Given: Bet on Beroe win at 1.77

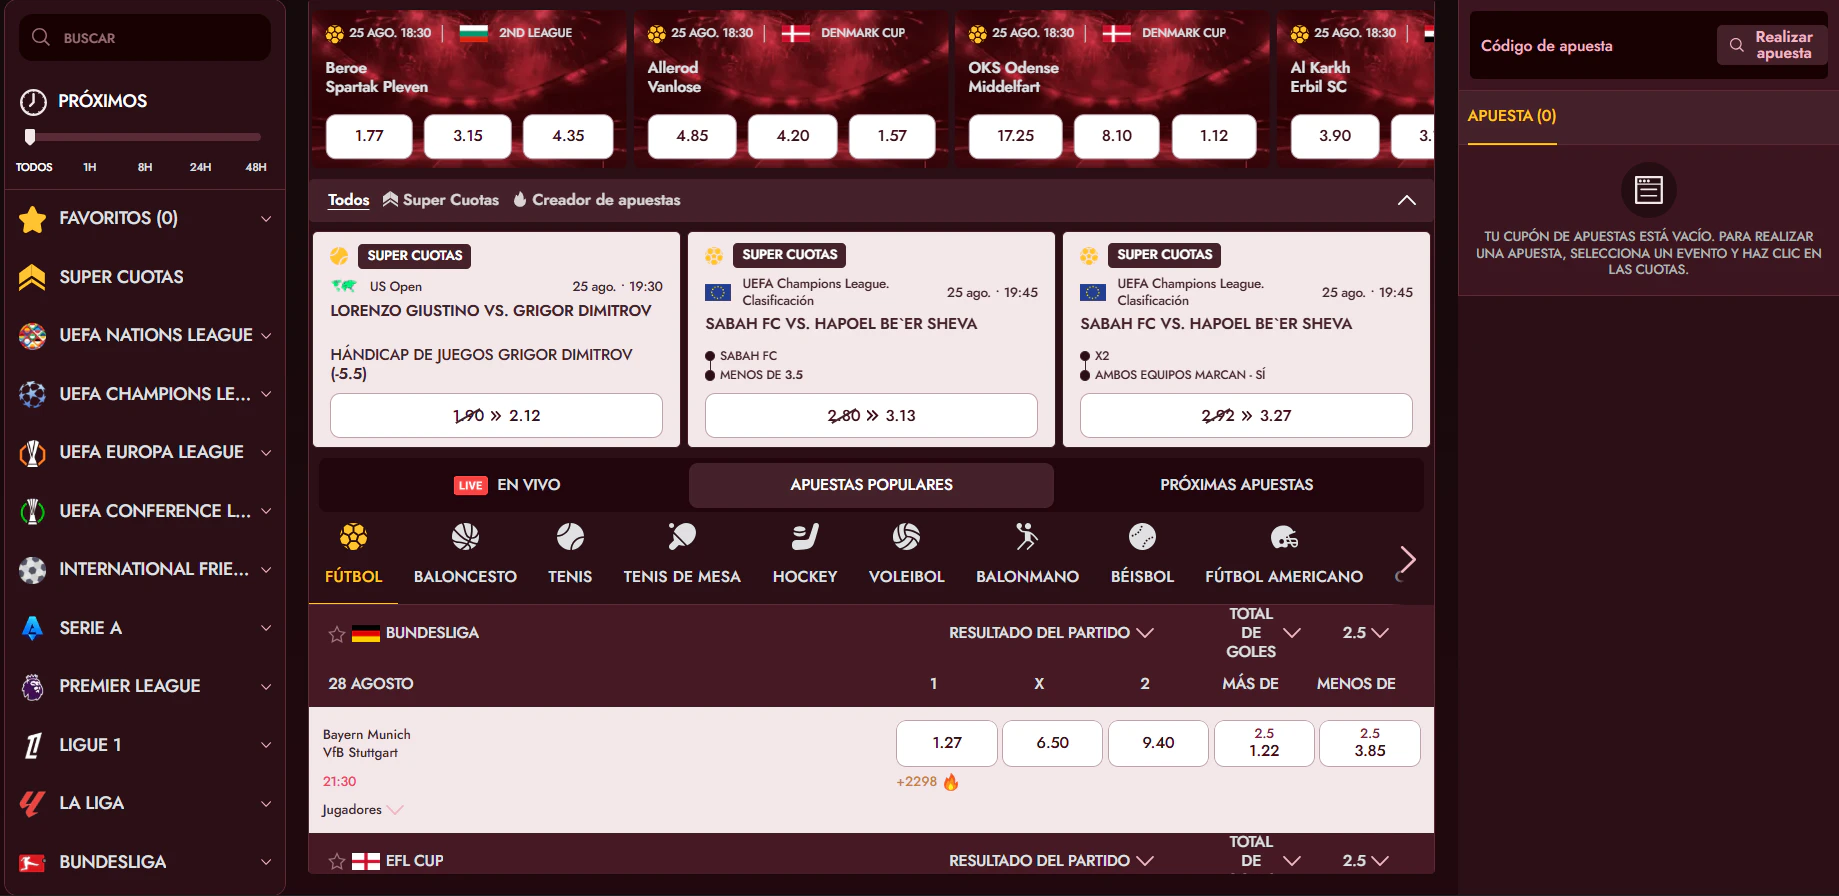Looking at the screenshot, I should [369, 136].
